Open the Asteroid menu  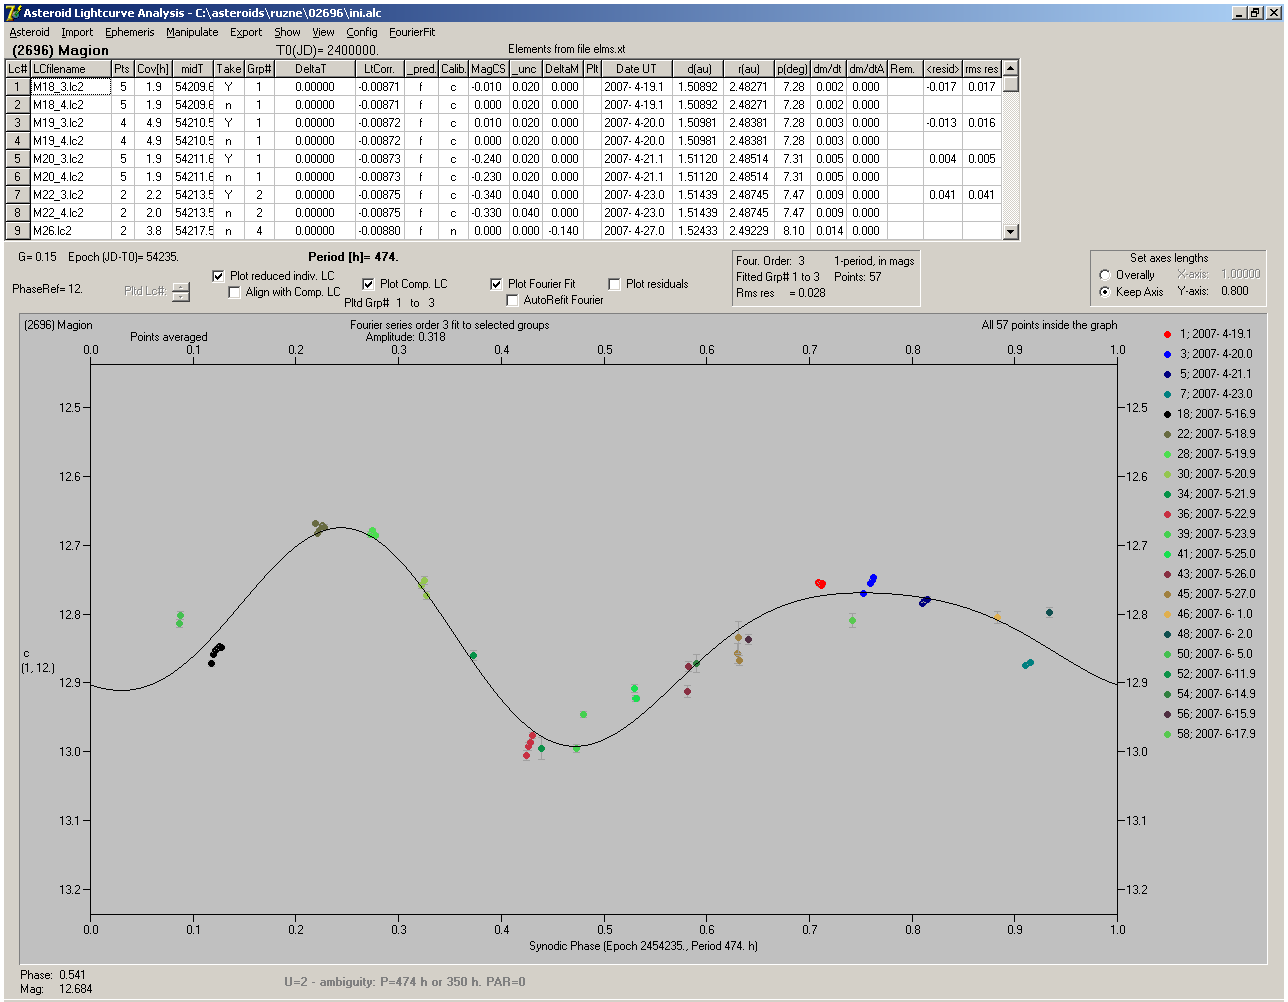coord(29,32)
